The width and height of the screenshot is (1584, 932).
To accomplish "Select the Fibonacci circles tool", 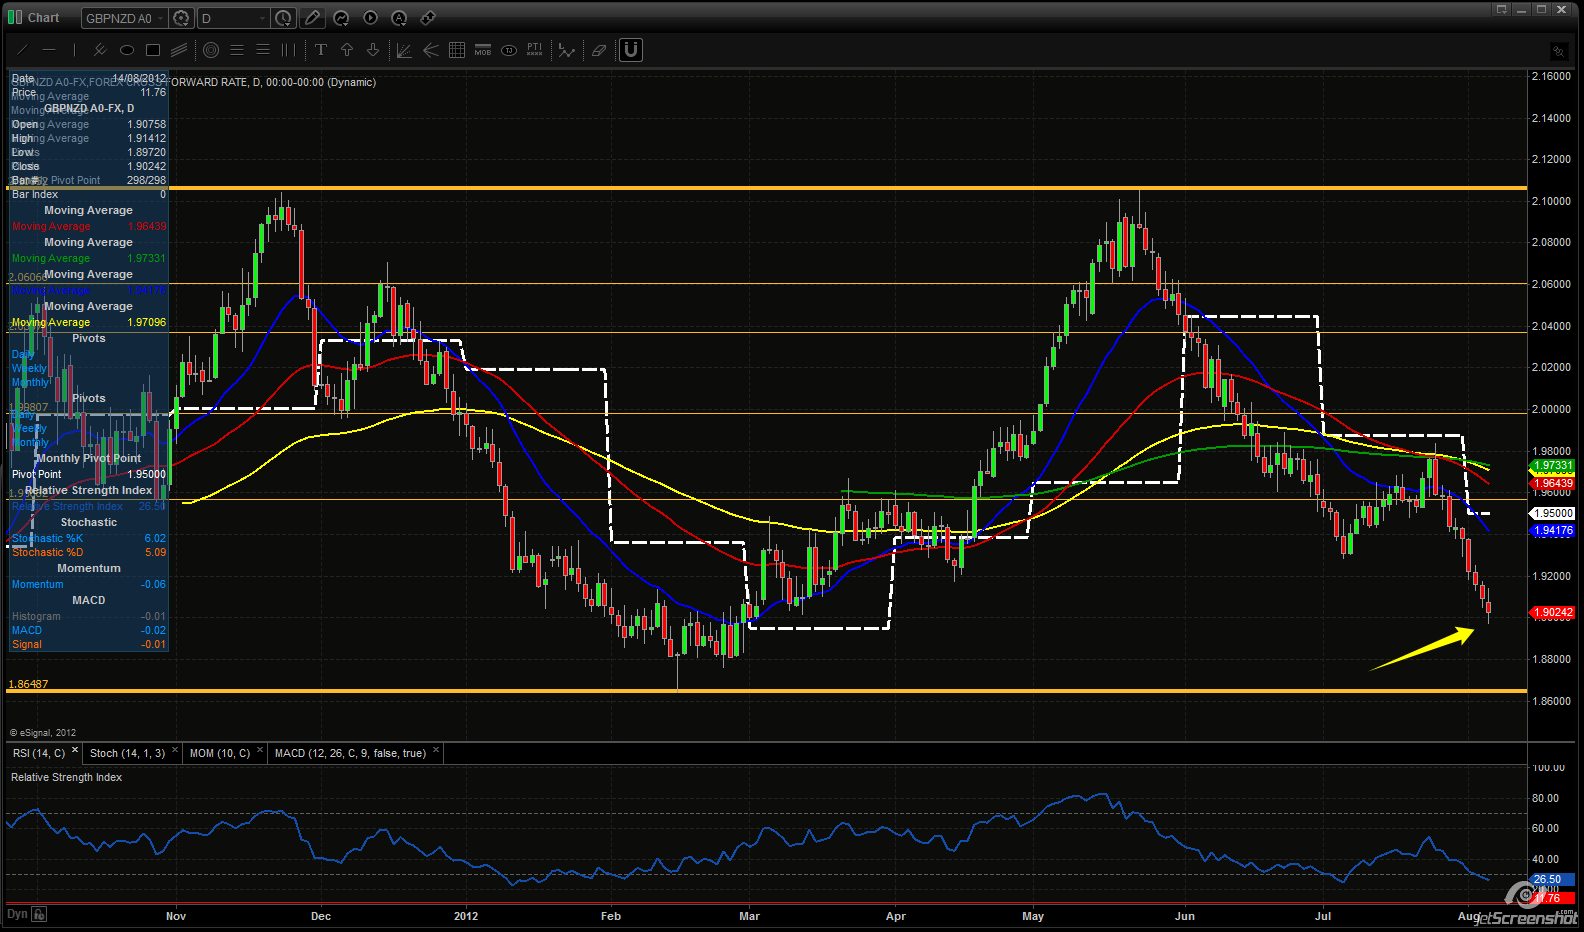I will 211,50.
